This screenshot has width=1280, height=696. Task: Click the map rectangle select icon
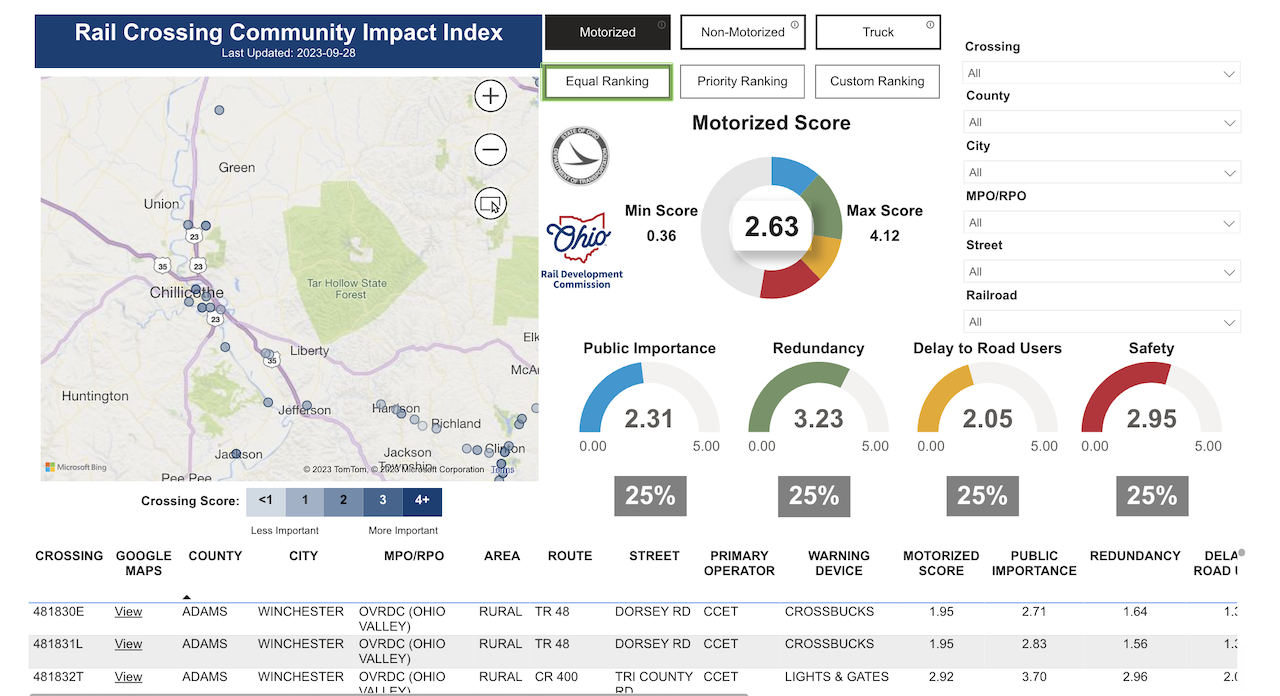[490, 204]
